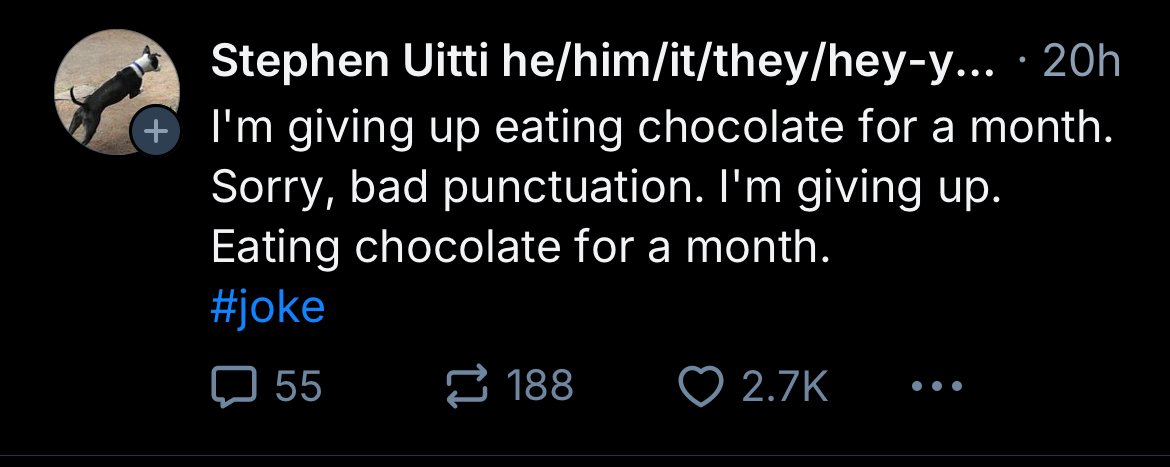
Task: Click the first line about giving up chocolate
Action: click(661, 129)
